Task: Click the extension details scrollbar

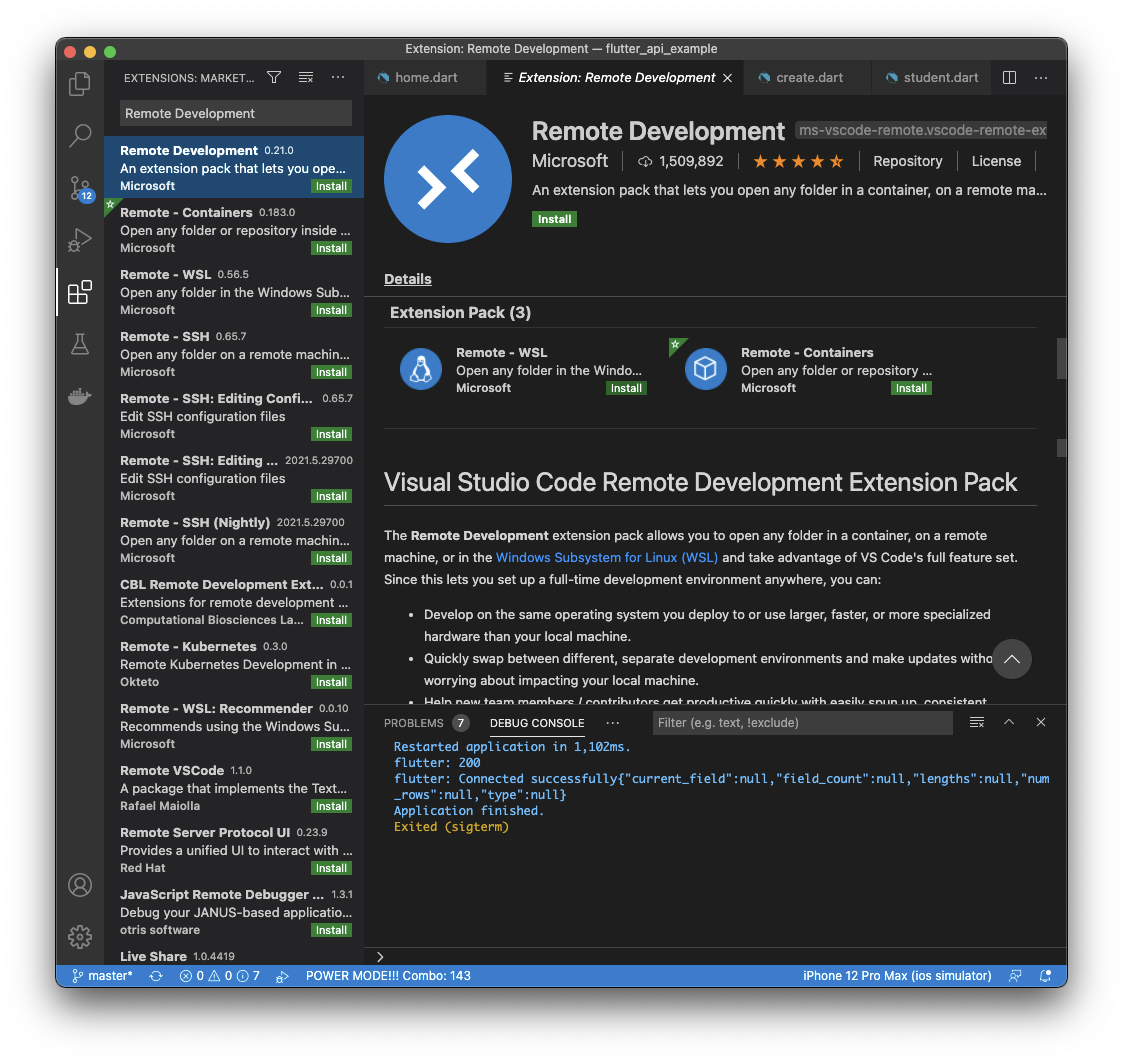Action: [1061, 358]
